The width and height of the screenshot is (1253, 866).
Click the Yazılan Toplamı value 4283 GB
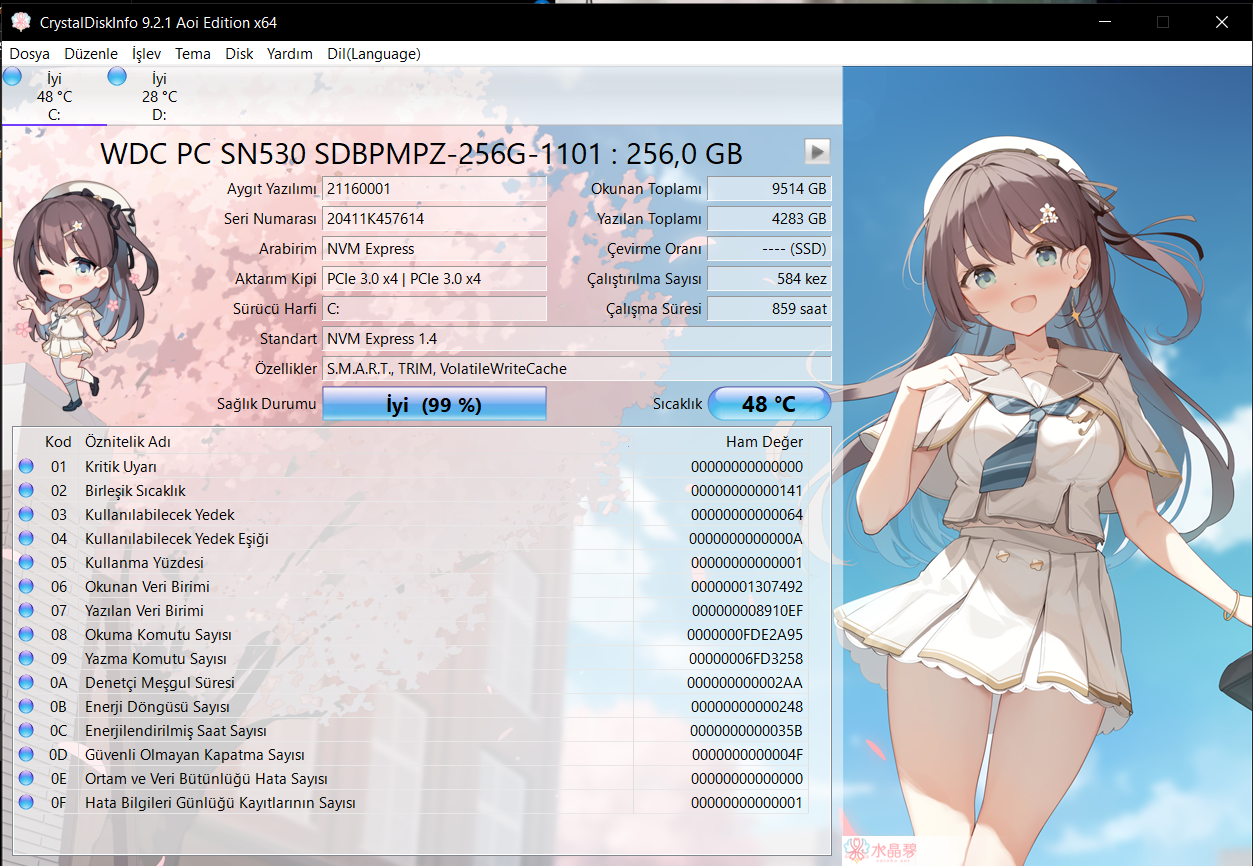point(769,218)
